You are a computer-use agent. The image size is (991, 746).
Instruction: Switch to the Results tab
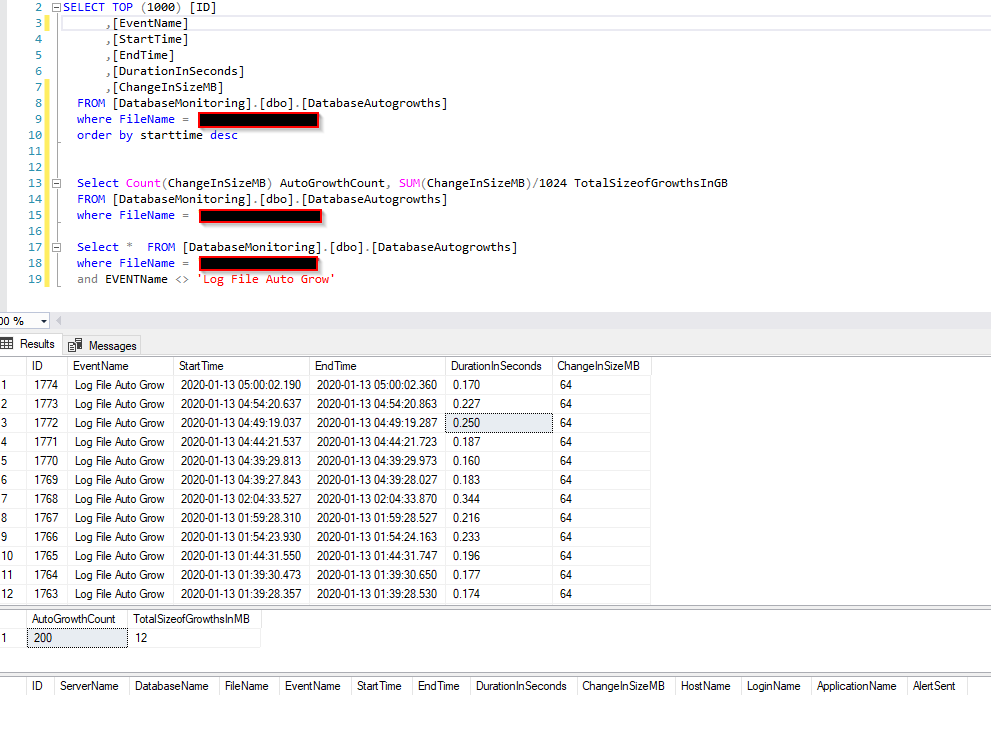click(30, 344)
